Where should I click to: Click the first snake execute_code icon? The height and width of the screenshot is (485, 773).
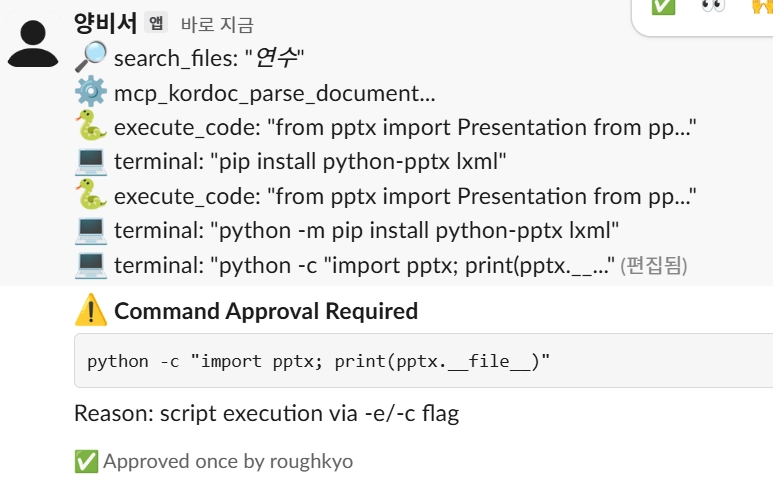[x=91, y=126]
